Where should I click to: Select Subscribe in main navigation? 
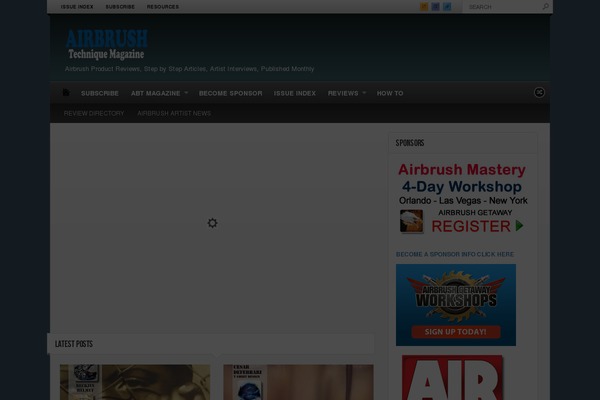point(99,93)
